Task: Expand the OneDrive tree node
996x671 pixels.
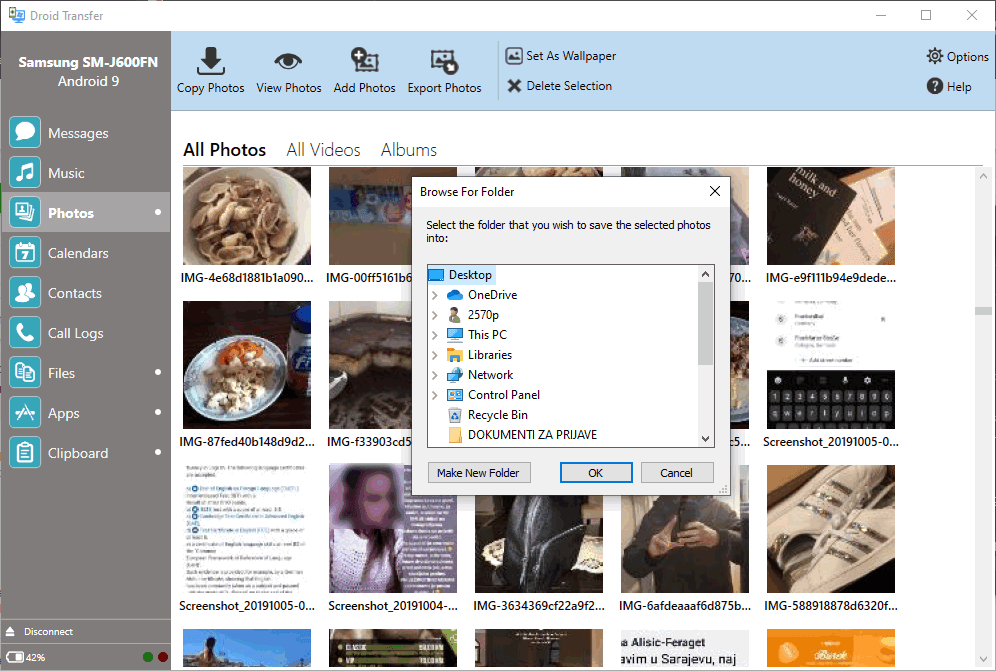Action: coord(434,295)
